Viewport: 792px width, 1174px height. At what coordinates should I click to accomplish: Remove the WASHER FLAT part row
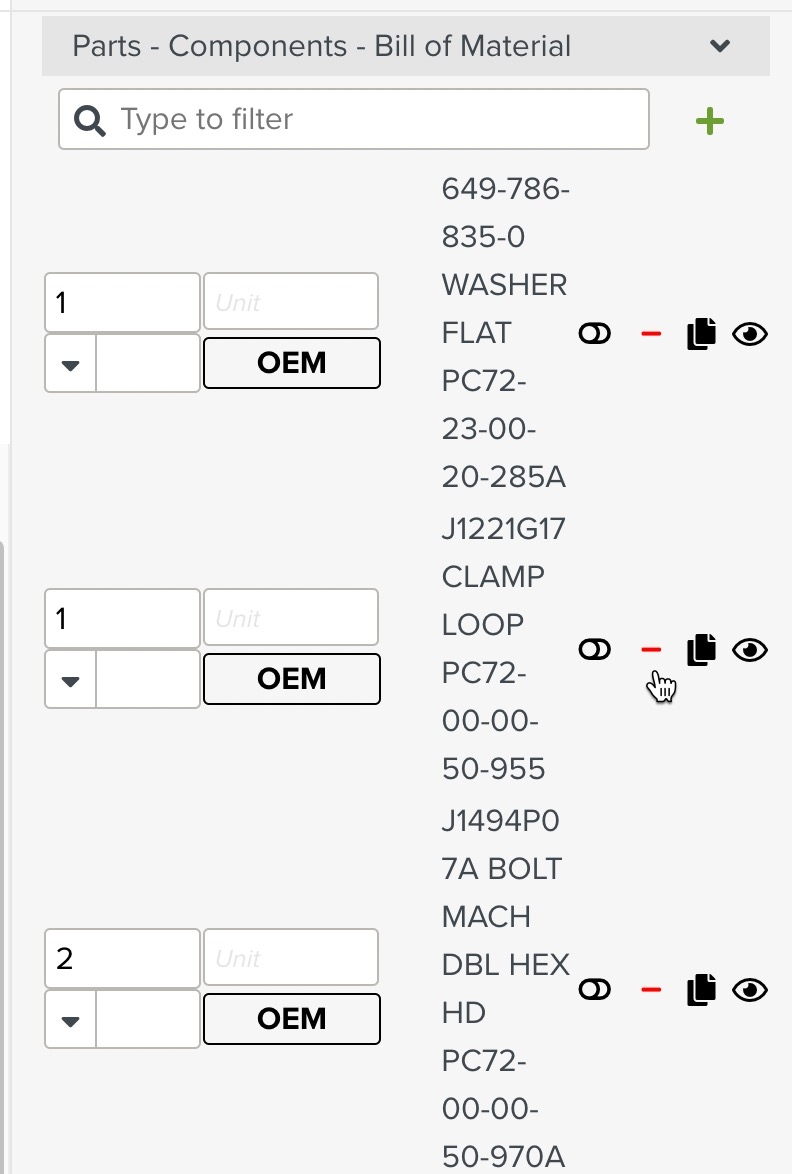(x=652, y=333)
